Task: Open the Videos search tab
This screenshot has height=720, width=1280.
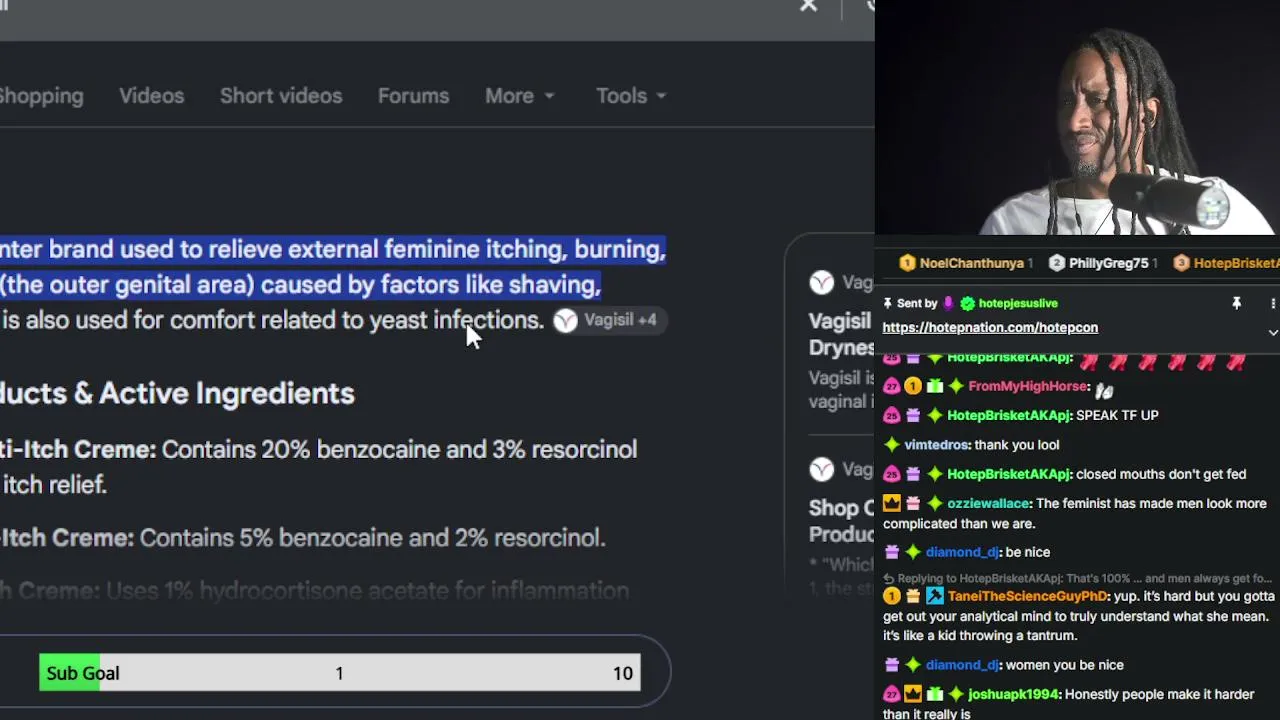Action: tap(152, 96)
